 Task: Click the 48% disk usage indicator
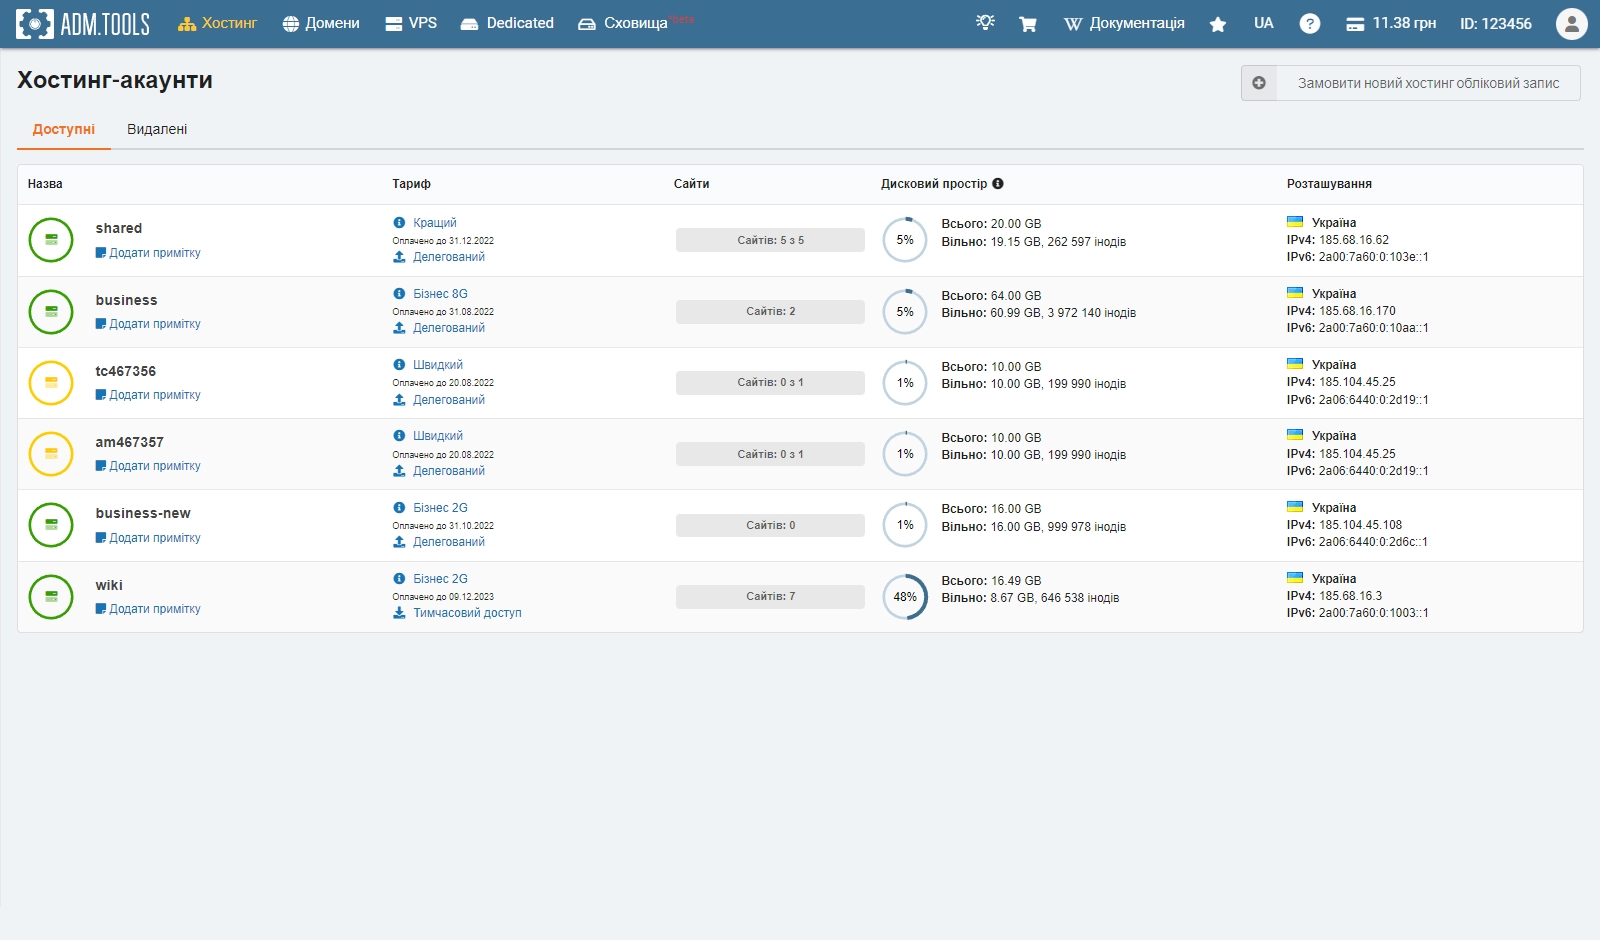click(905, 597)
